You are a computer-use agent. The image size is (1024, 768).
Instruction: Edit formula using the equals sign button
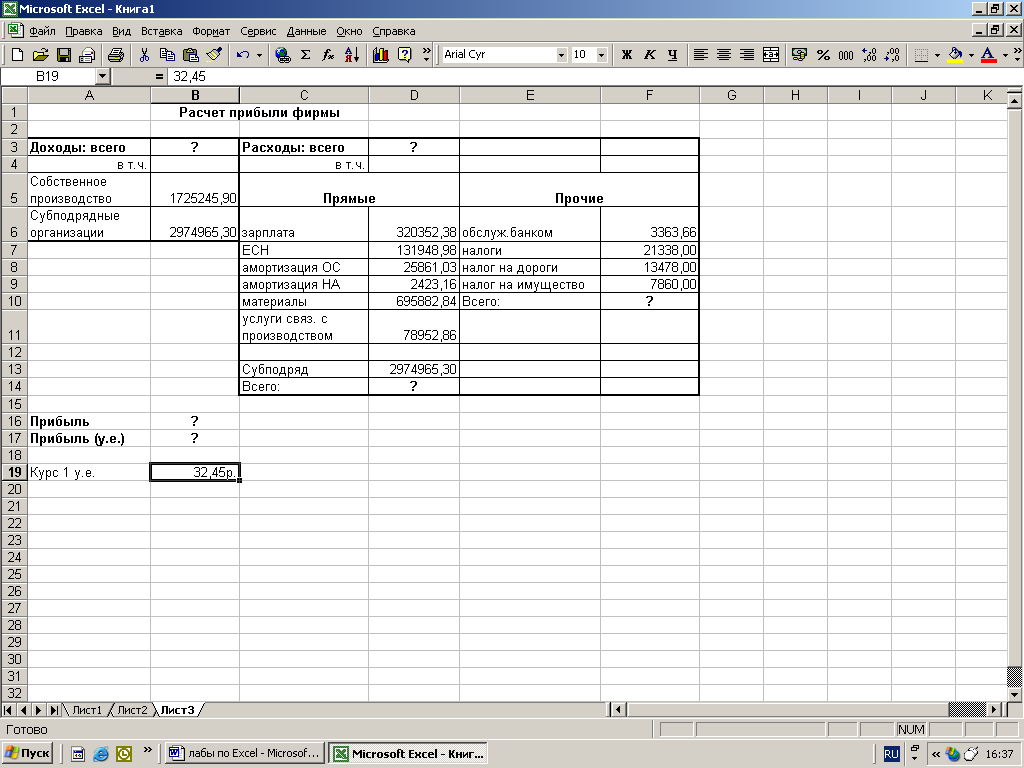(159, 76)
